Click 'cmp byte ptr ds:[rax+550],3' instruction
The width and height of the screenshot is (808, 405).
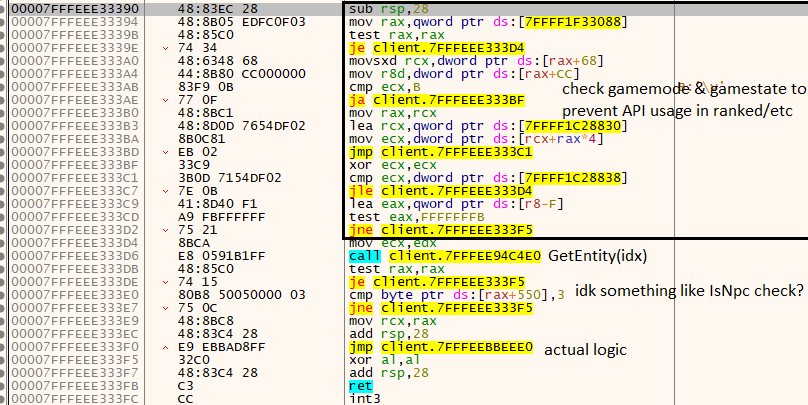click(x=457, y=295)
